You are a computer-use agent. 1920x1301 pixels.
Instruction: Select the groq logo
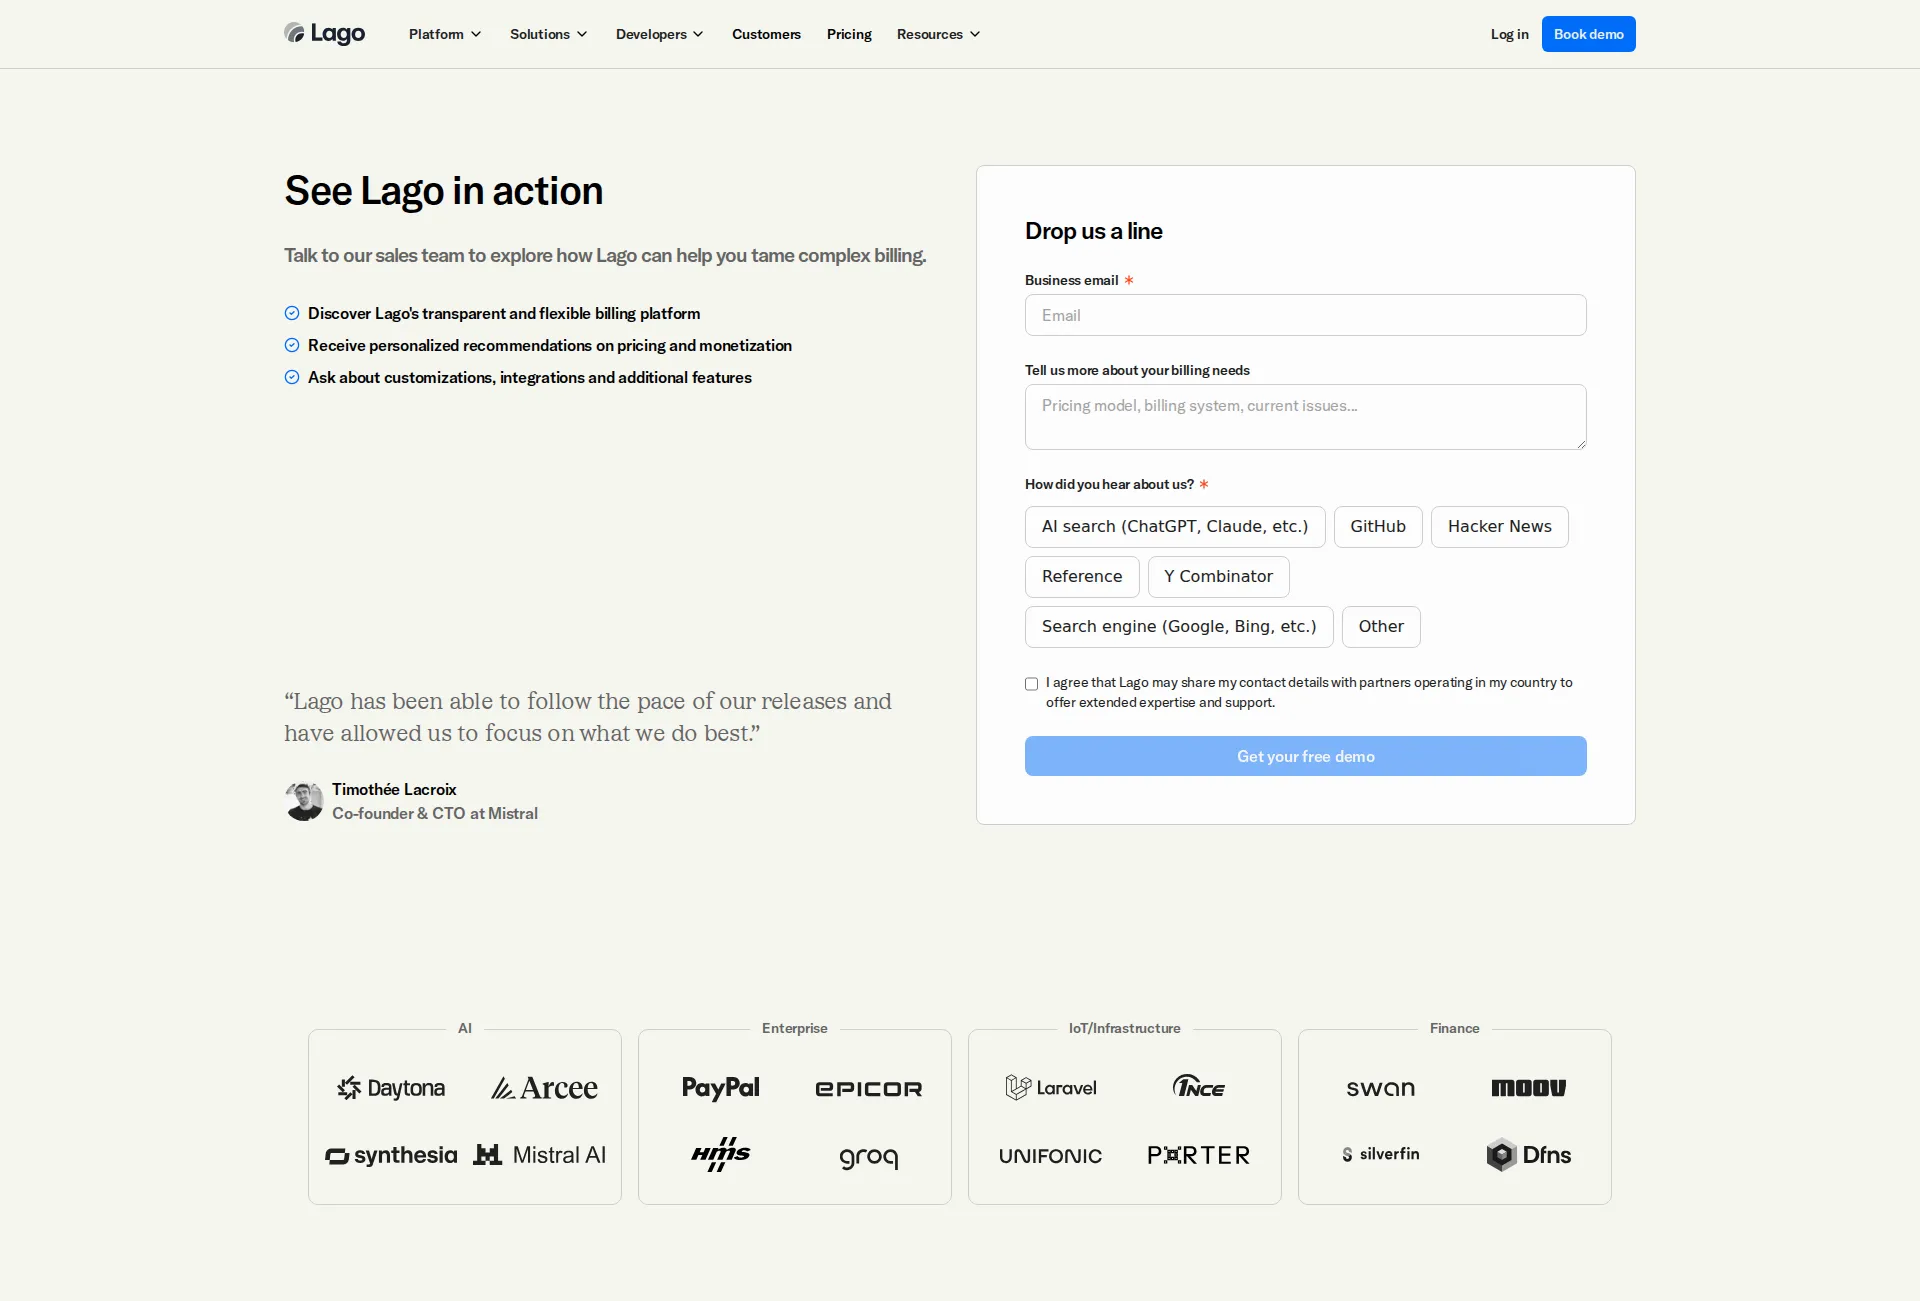coord(868,1157)
